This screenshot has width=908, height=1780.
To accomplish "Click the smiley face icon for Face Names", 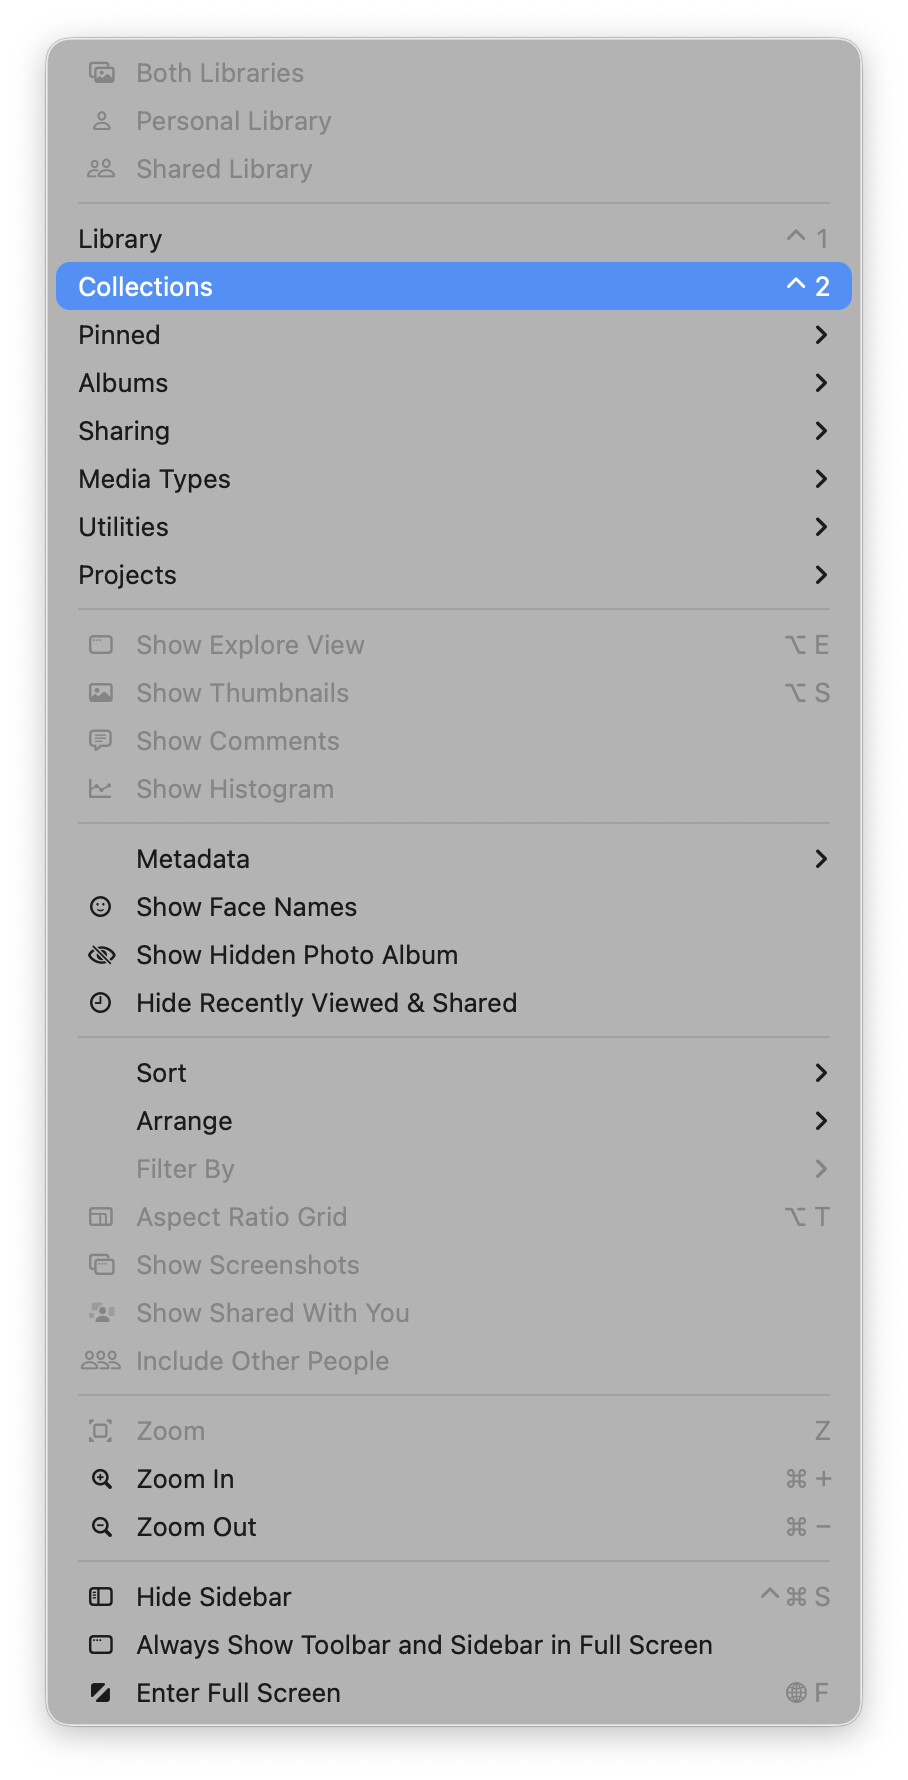I will 101,907.
